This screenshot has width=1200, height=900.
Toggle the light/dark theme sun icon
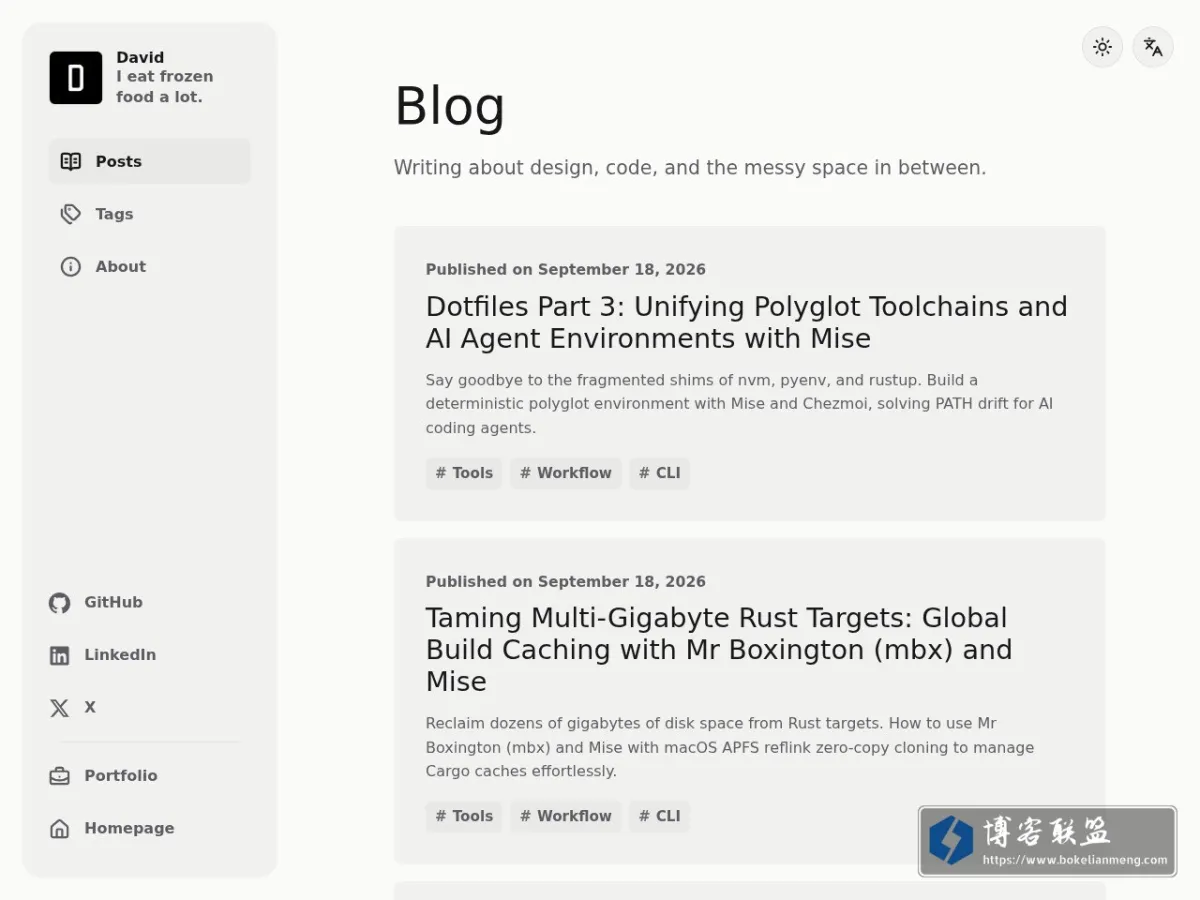coord(1102,47)
